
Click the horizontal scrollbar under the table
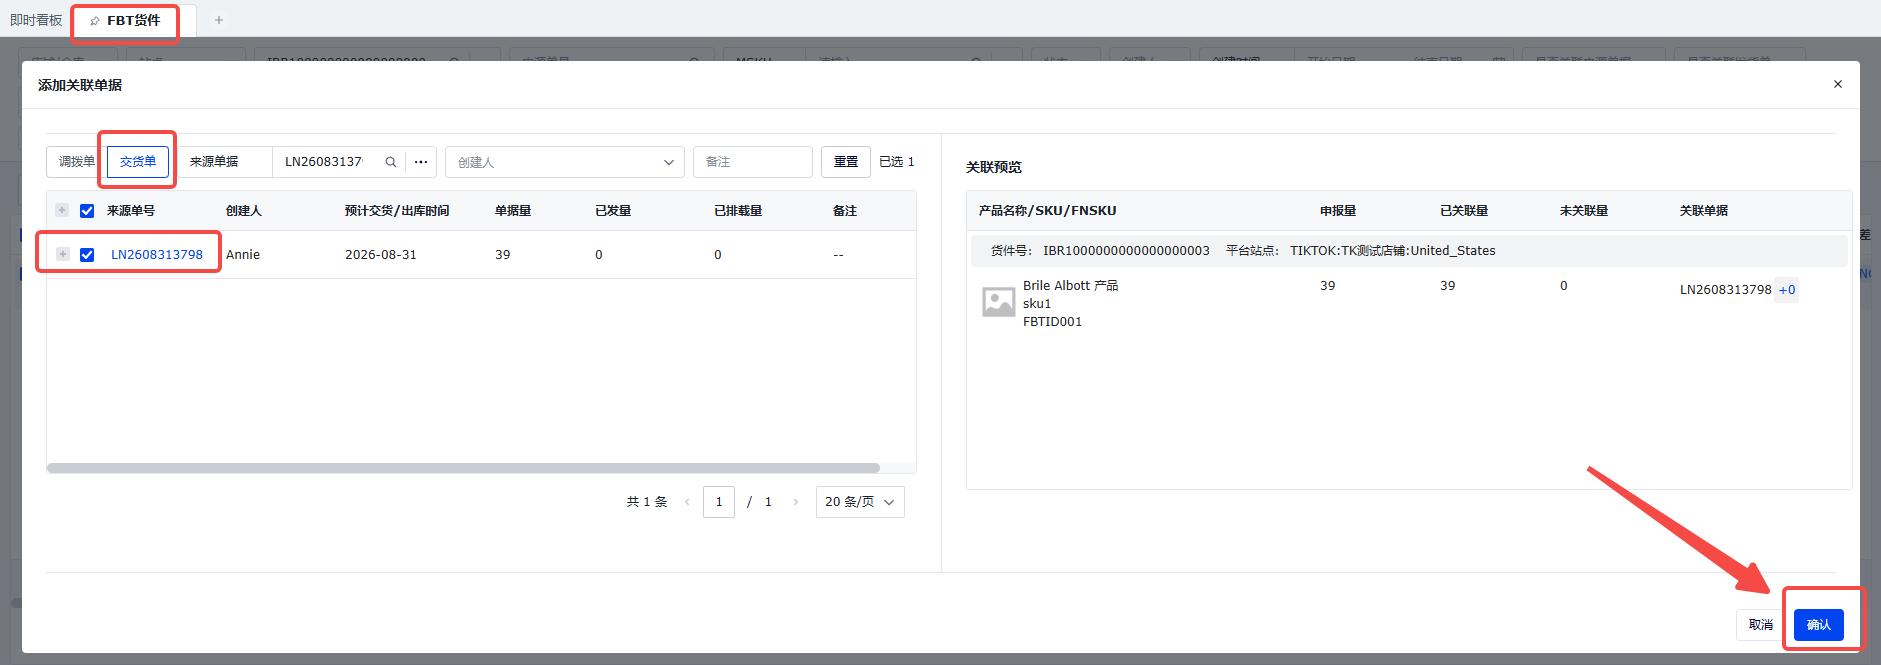click(463, 468)
